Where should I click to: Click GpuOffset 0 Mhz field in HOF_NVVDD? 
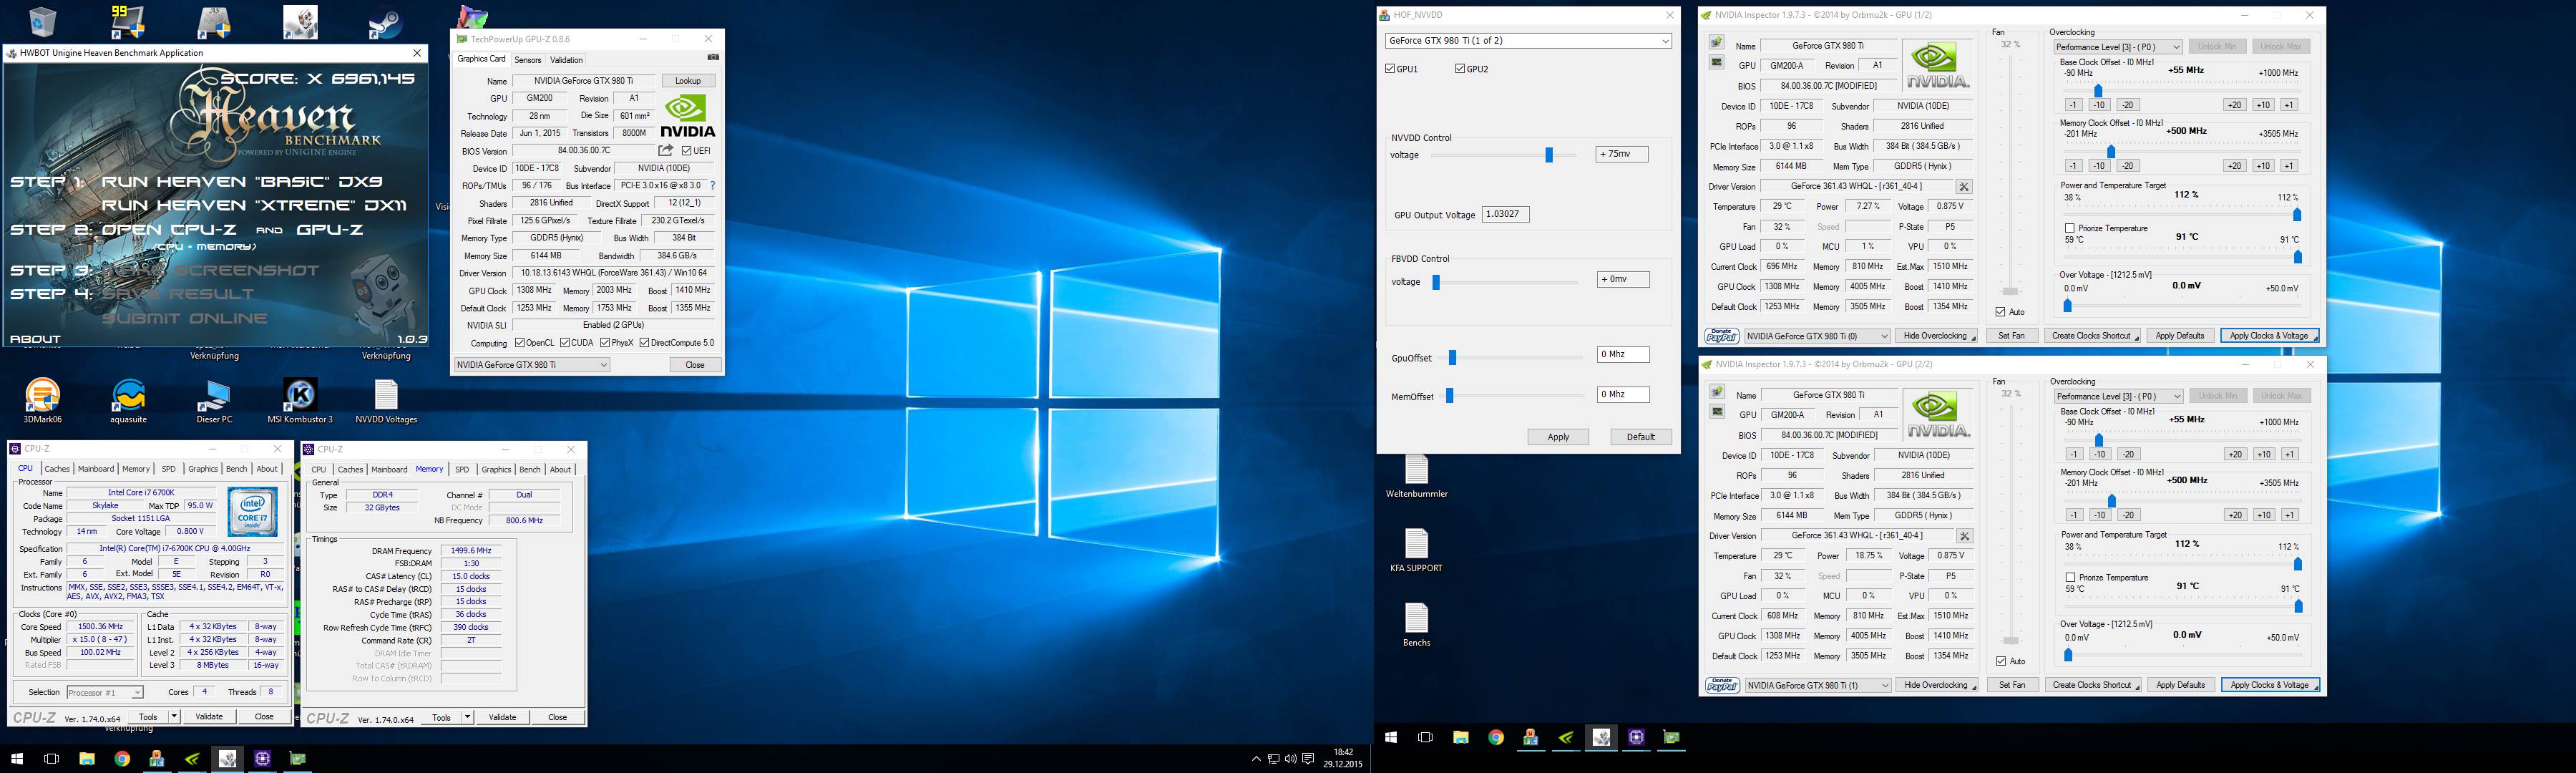point(1623,355)
